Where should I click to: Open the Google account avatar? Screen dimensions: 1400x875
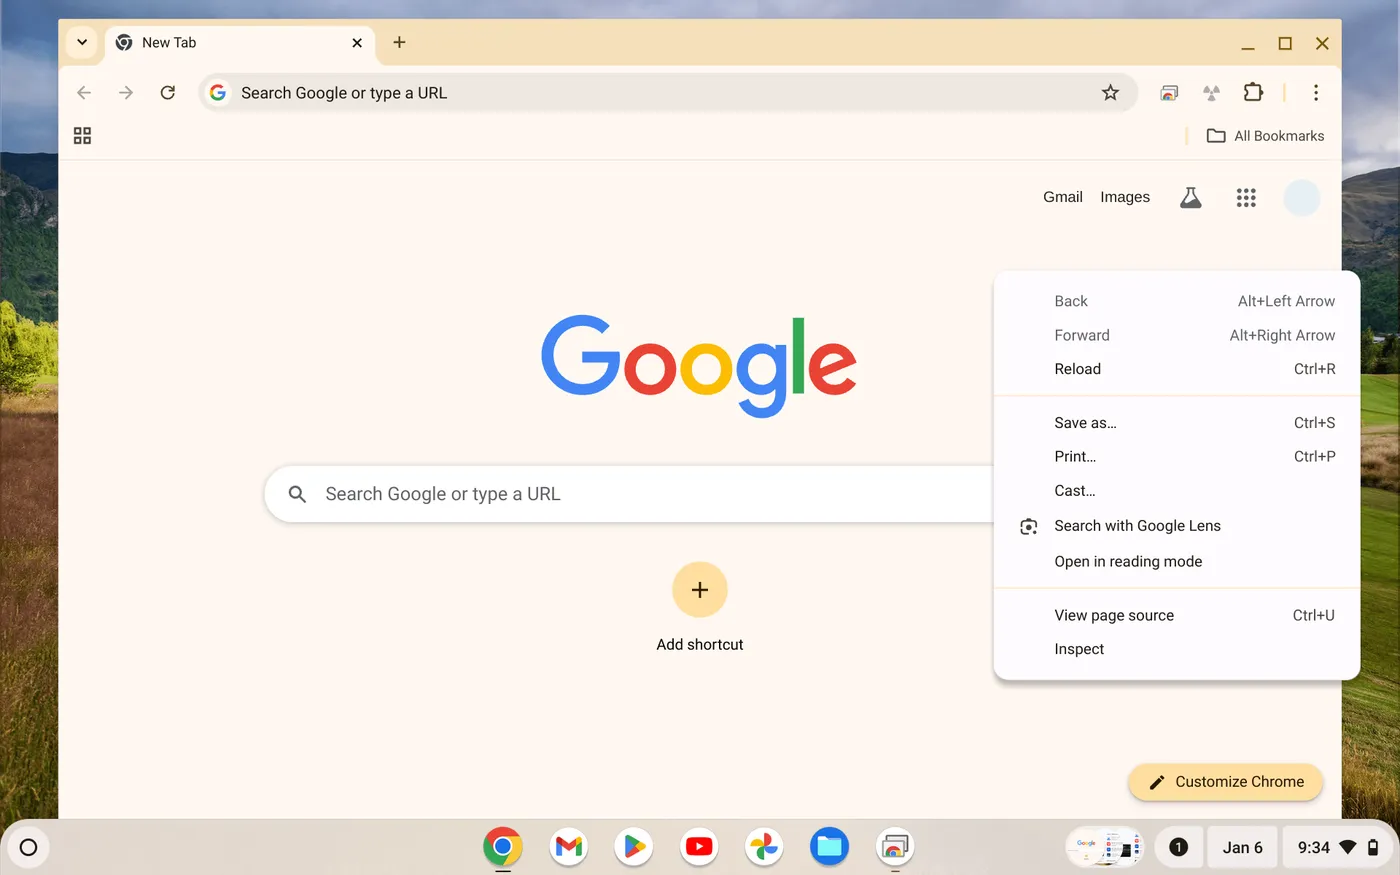[1302, 198]
